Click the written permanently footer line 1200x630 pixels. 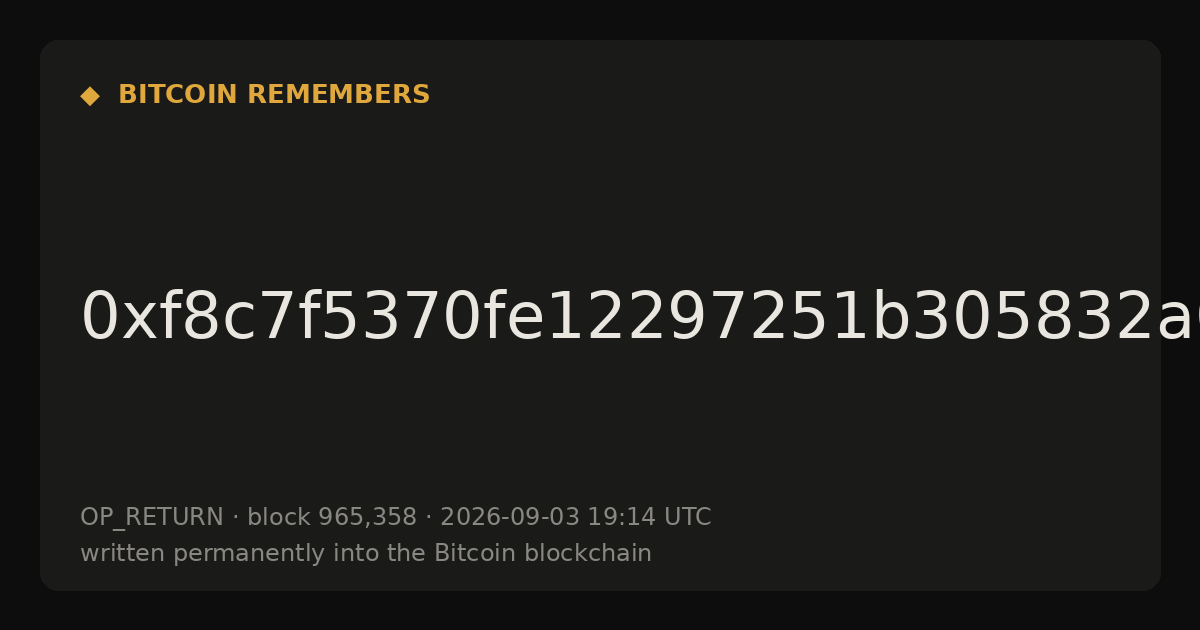(x=366, y=553)
